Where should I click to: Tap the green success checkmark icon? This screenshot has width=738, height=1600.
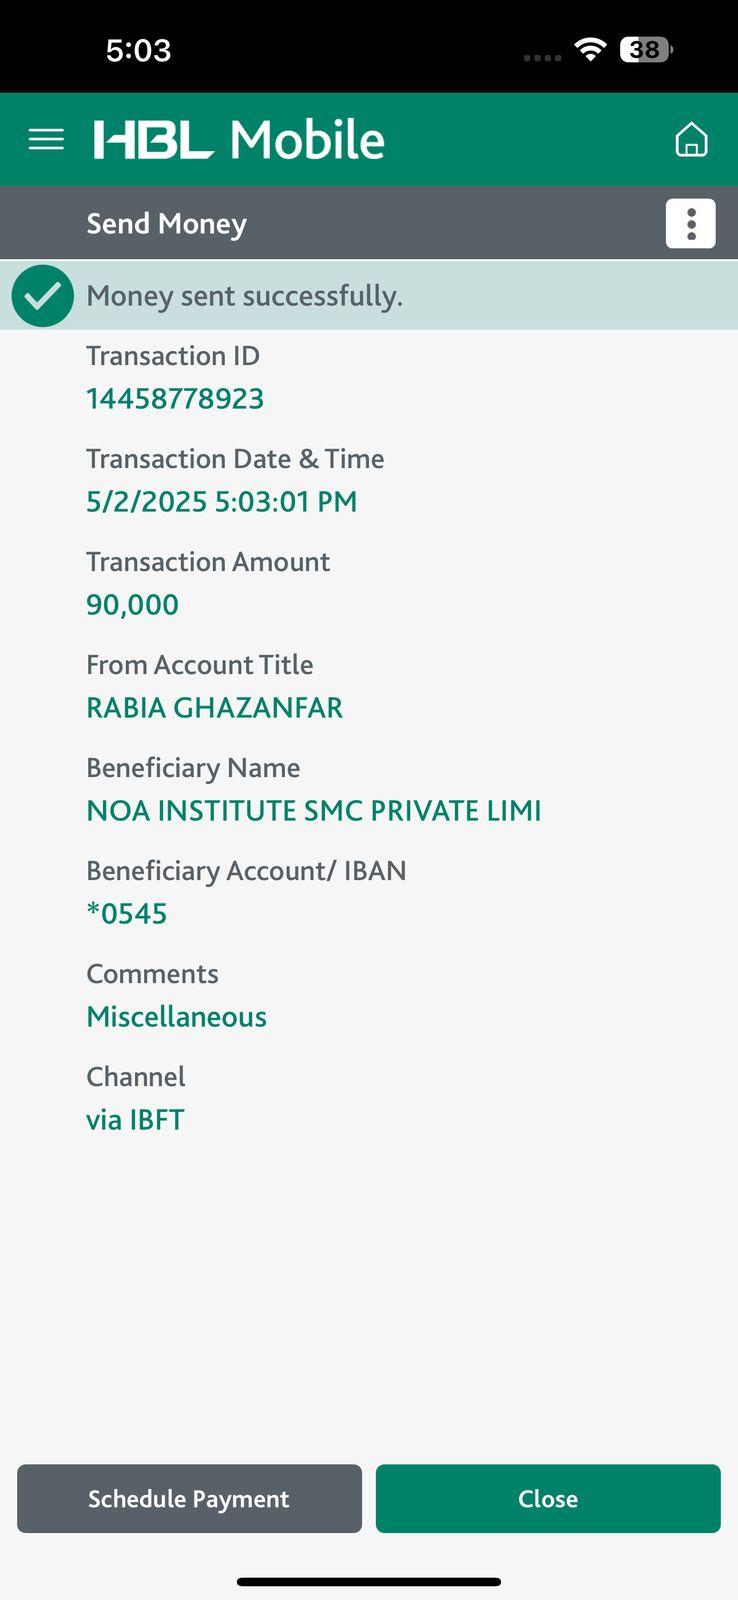click(x=43, y=296)
